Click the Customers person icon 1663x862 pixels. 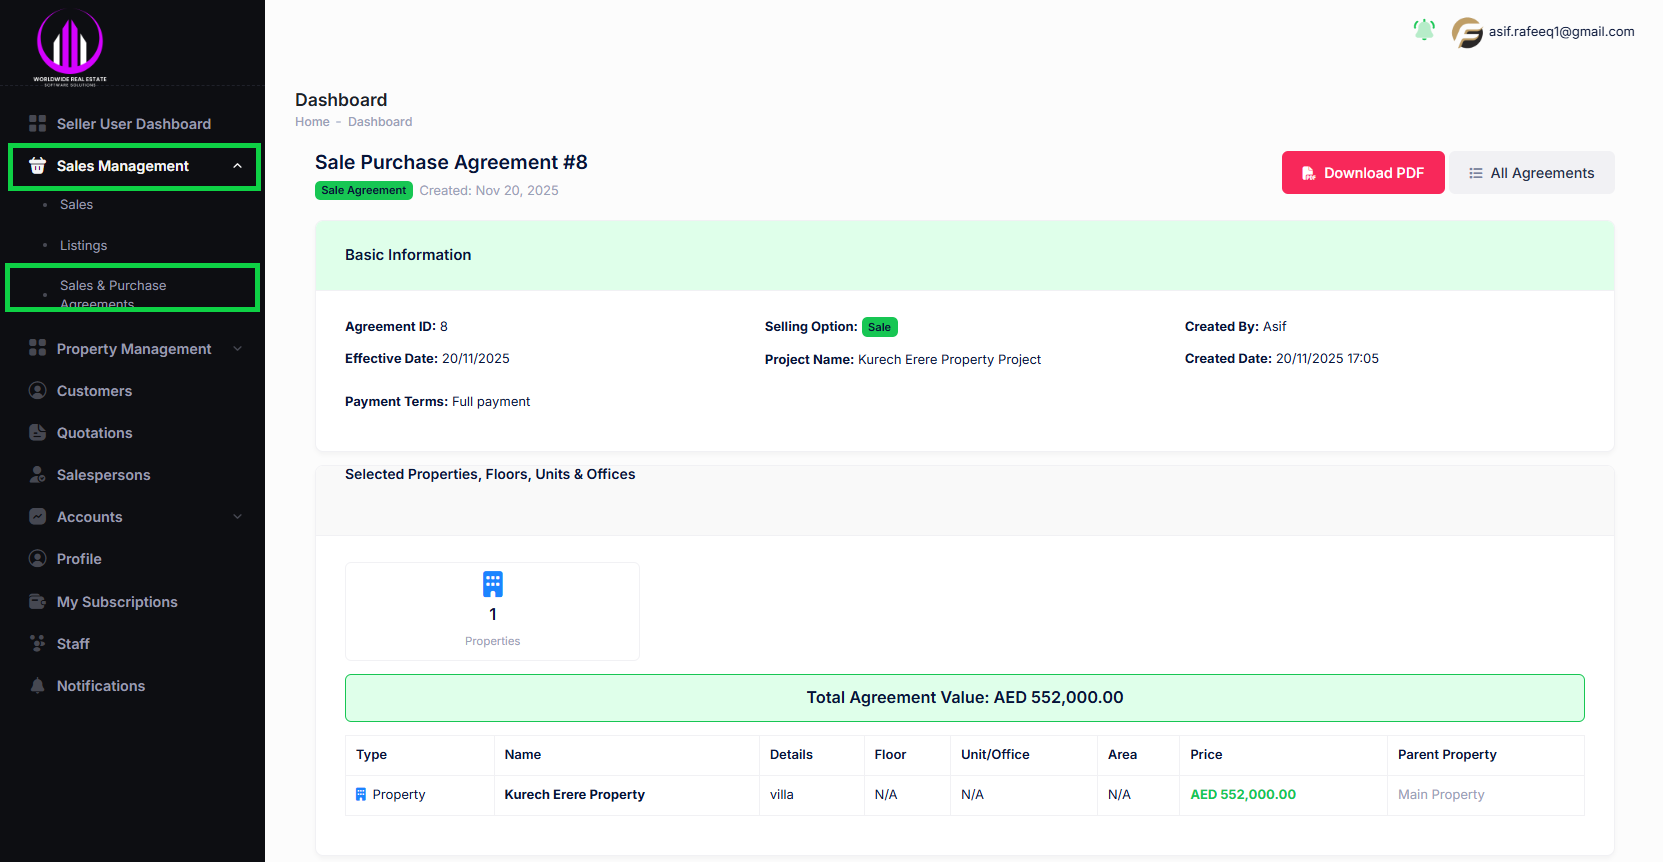point(38,390)
